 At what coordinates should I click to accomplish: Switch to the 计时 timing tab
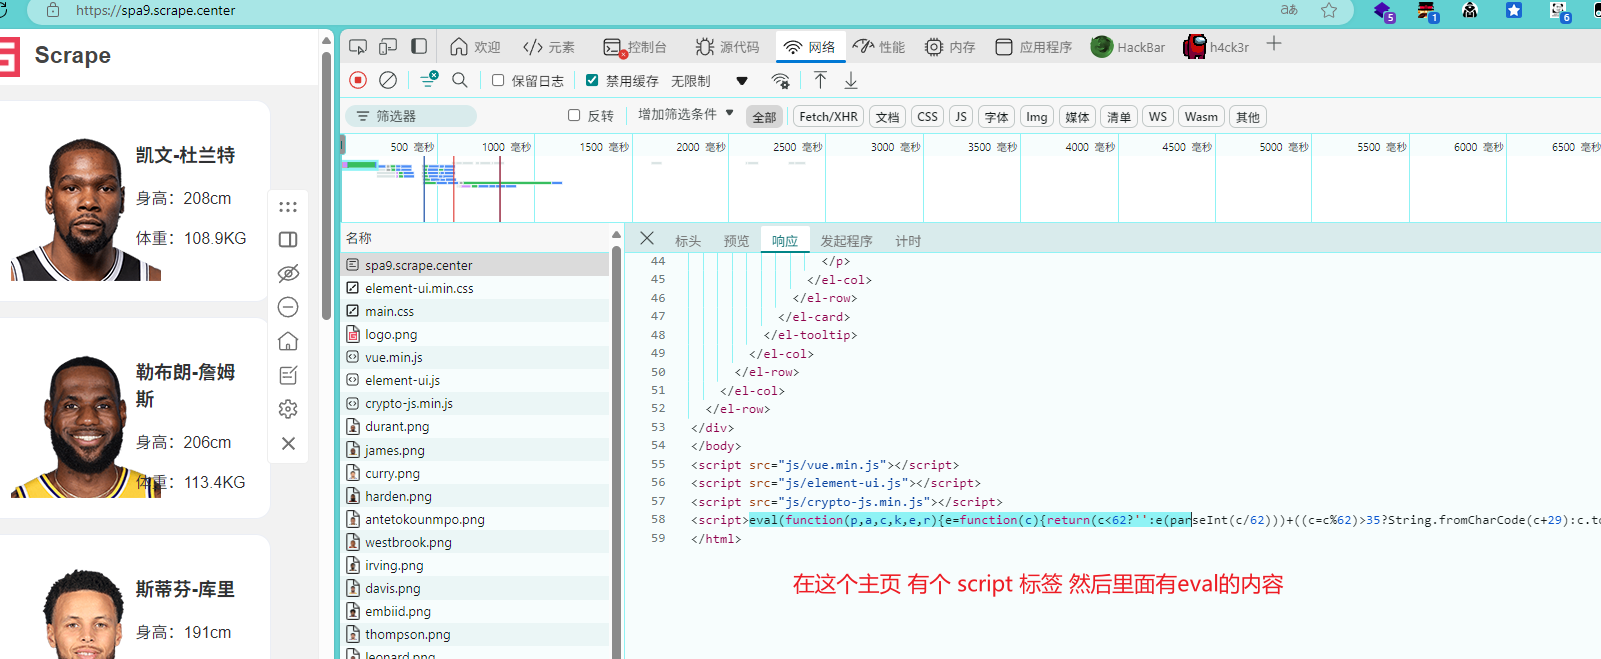908,241
